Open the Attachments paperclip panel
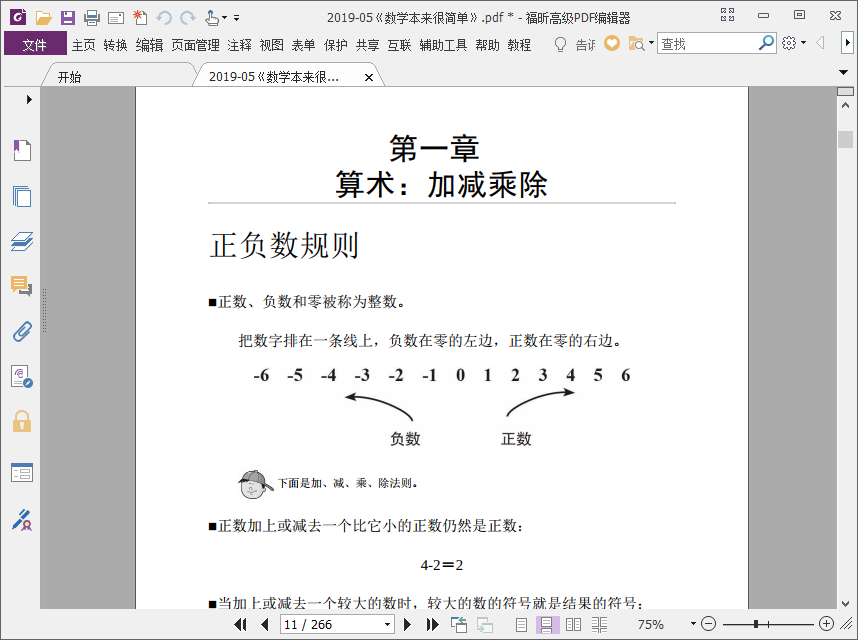 22,331
